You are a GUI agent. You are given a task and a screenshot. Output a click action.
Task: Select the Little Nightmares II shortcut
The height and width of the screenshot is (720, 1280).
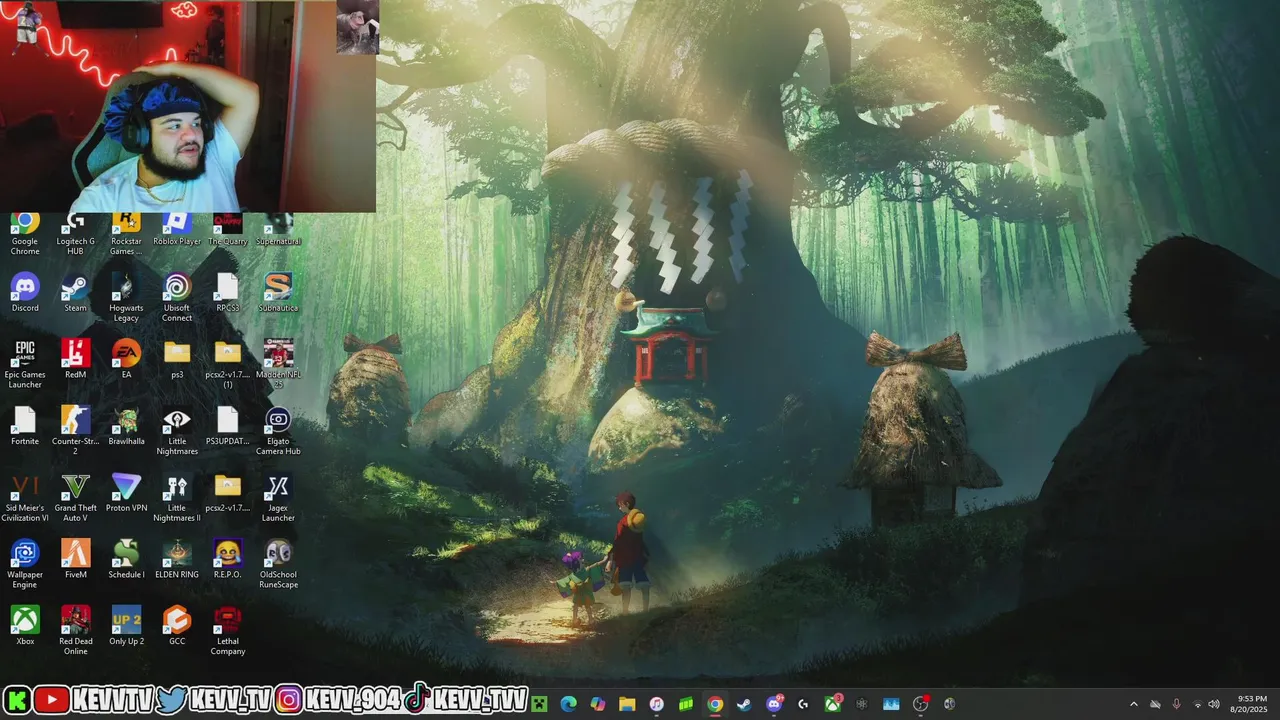coord(177,498)
